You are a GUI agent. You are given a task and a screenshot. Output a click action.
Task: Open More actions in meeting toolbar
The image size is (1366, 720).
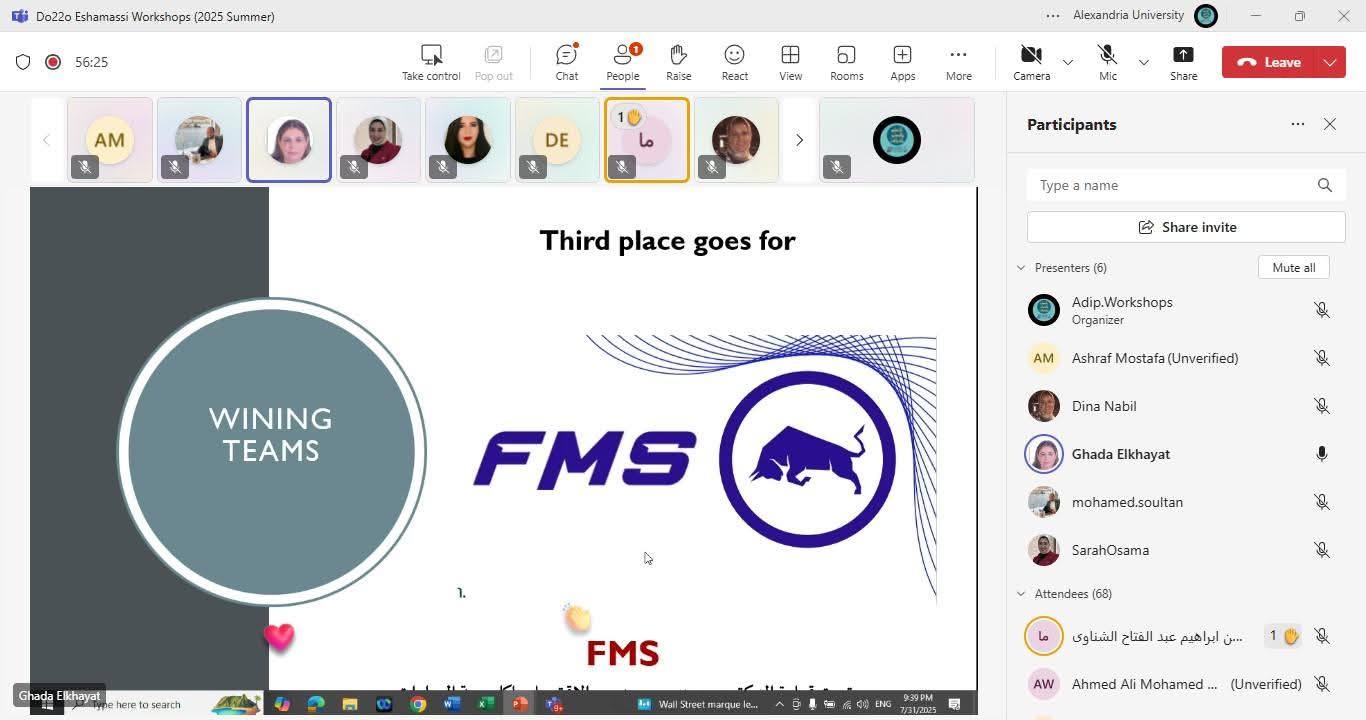point(958,62)
